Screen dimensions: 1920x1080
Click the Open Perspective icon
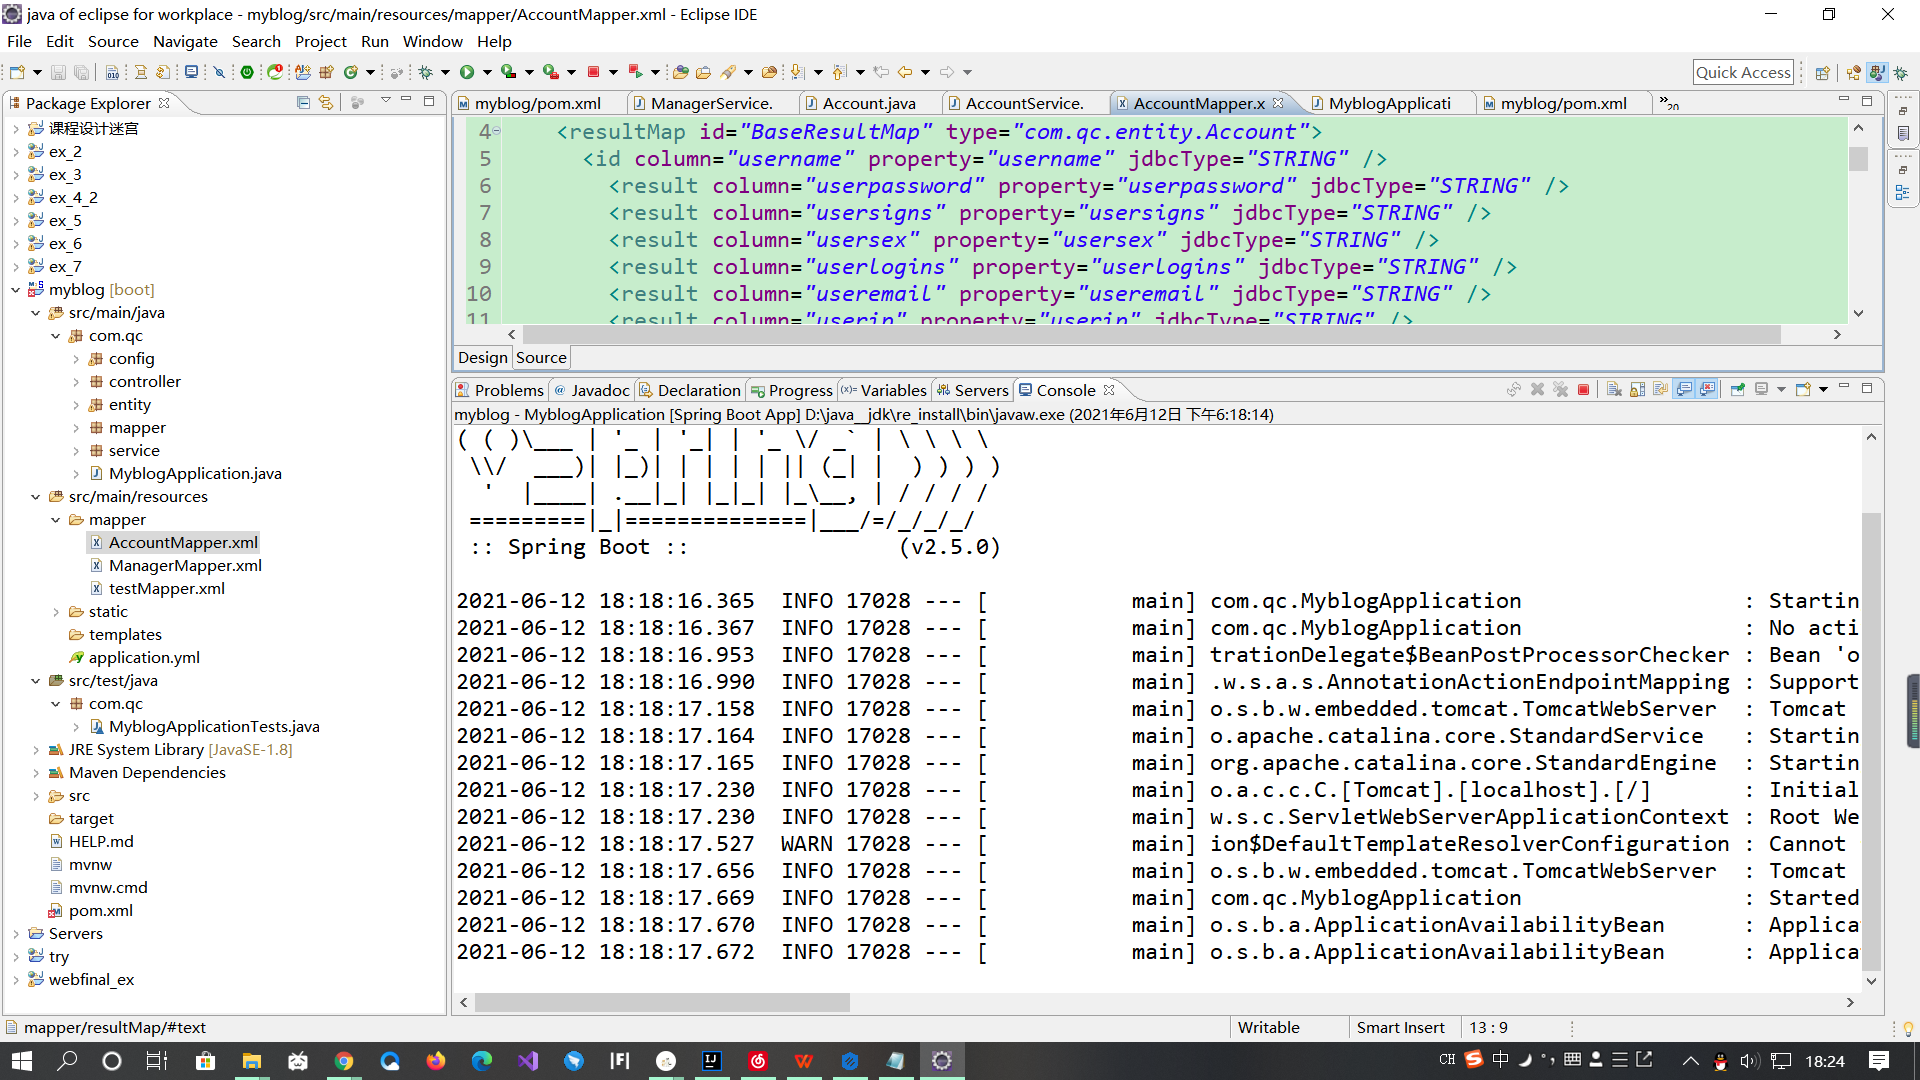pyautogui.click(x=1822, y=72)
